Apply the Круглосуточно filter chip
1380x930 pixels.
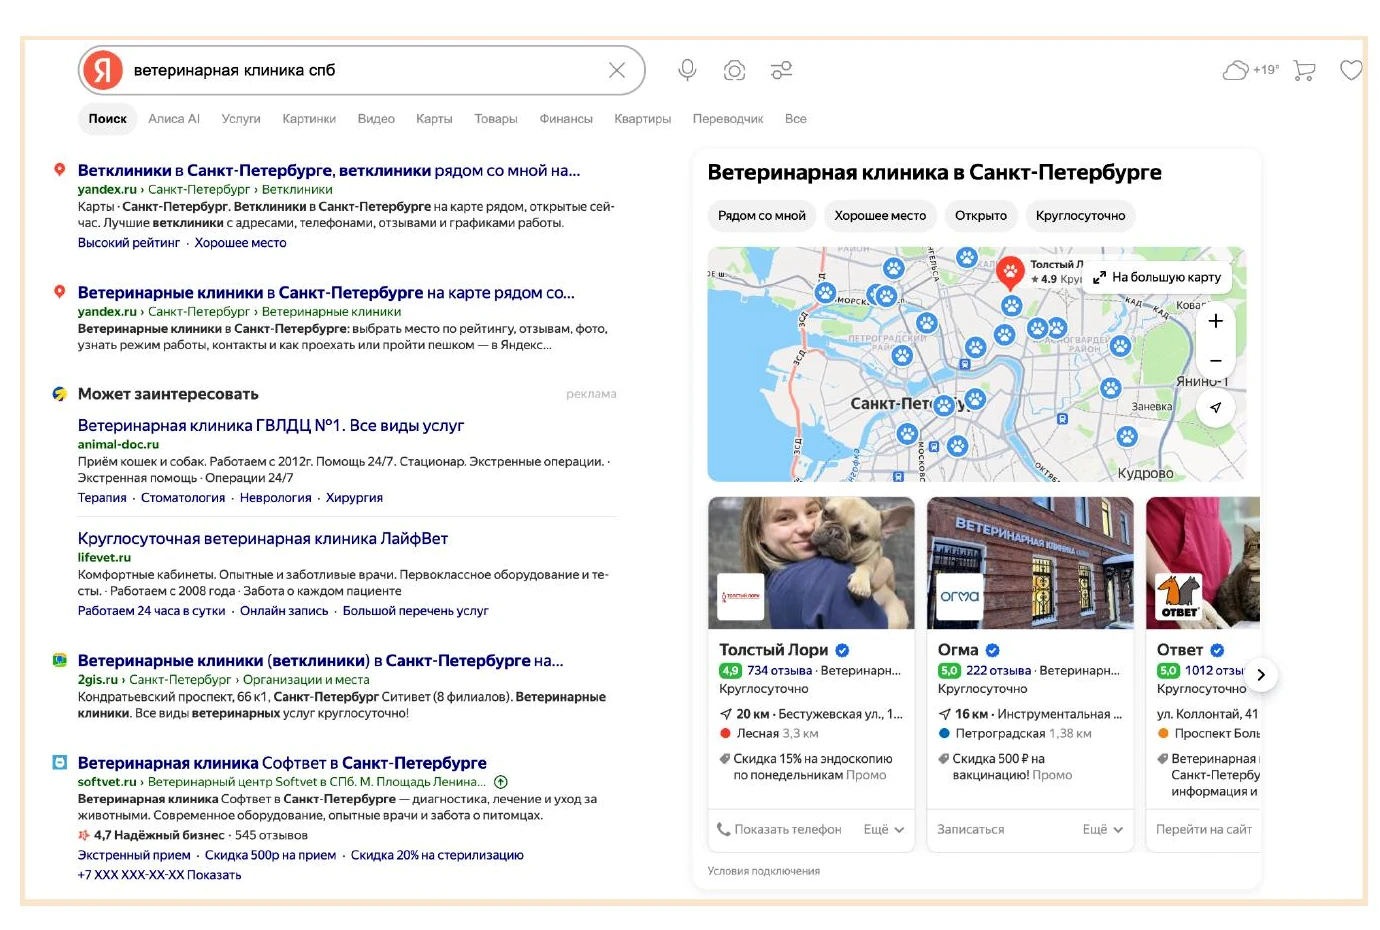coord(1080,216)
